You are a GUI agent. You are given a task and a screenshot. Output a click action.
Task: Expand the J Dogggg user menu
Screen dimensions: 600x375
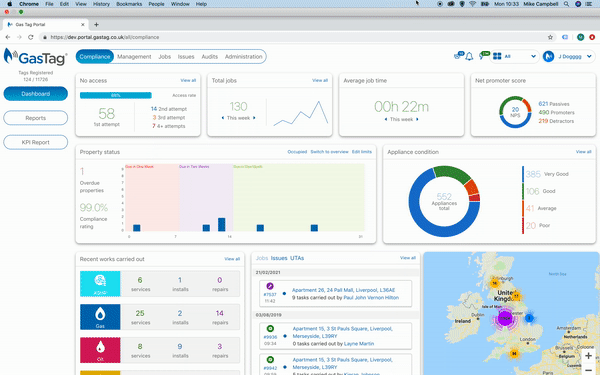point(589,57)
